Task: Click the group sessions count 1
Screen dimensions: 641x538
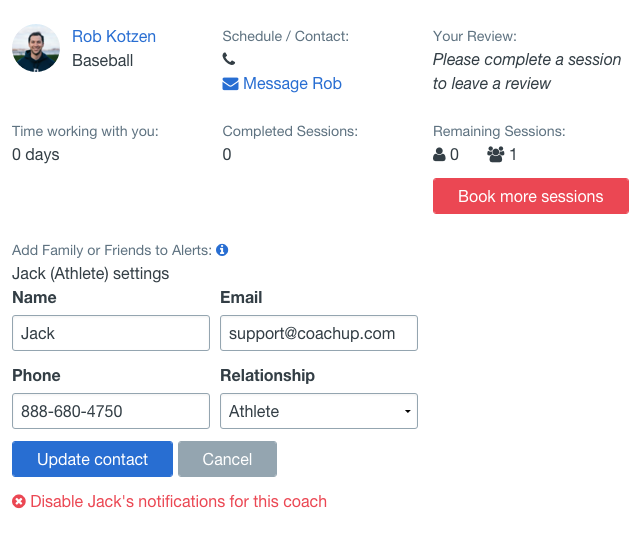Action: pyautogui.click(x=513, y=155)
